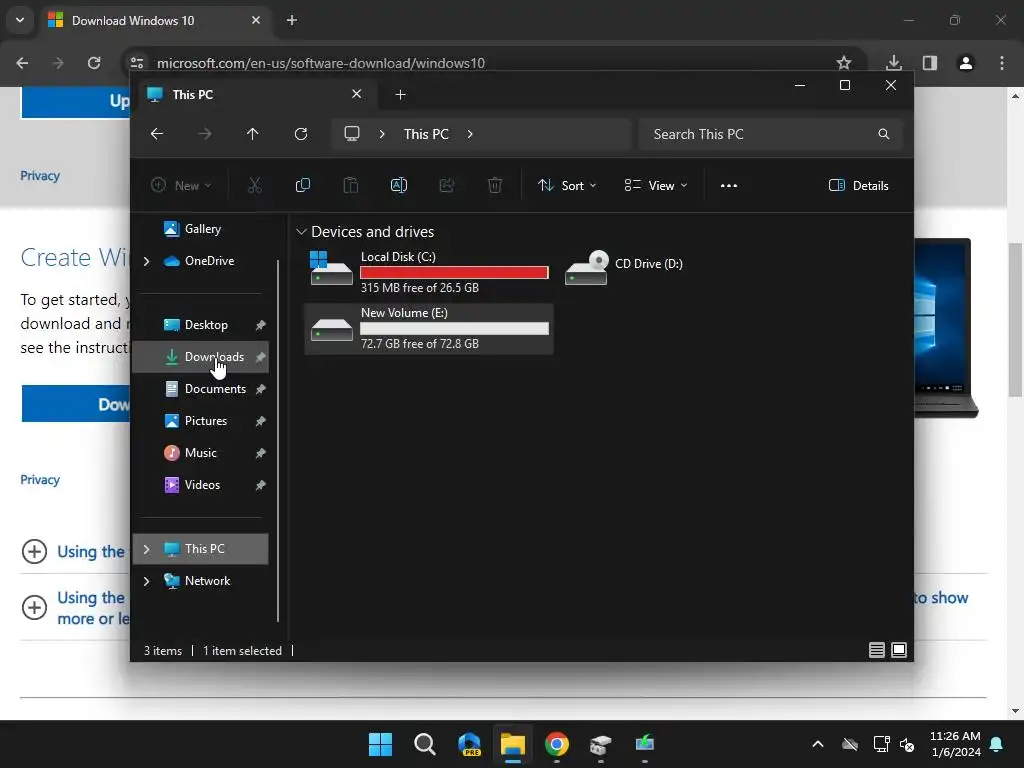Select the Download Windows 10 Chrome tab
The height and width of the screenshot is (768, 1024).
[155, 21]
